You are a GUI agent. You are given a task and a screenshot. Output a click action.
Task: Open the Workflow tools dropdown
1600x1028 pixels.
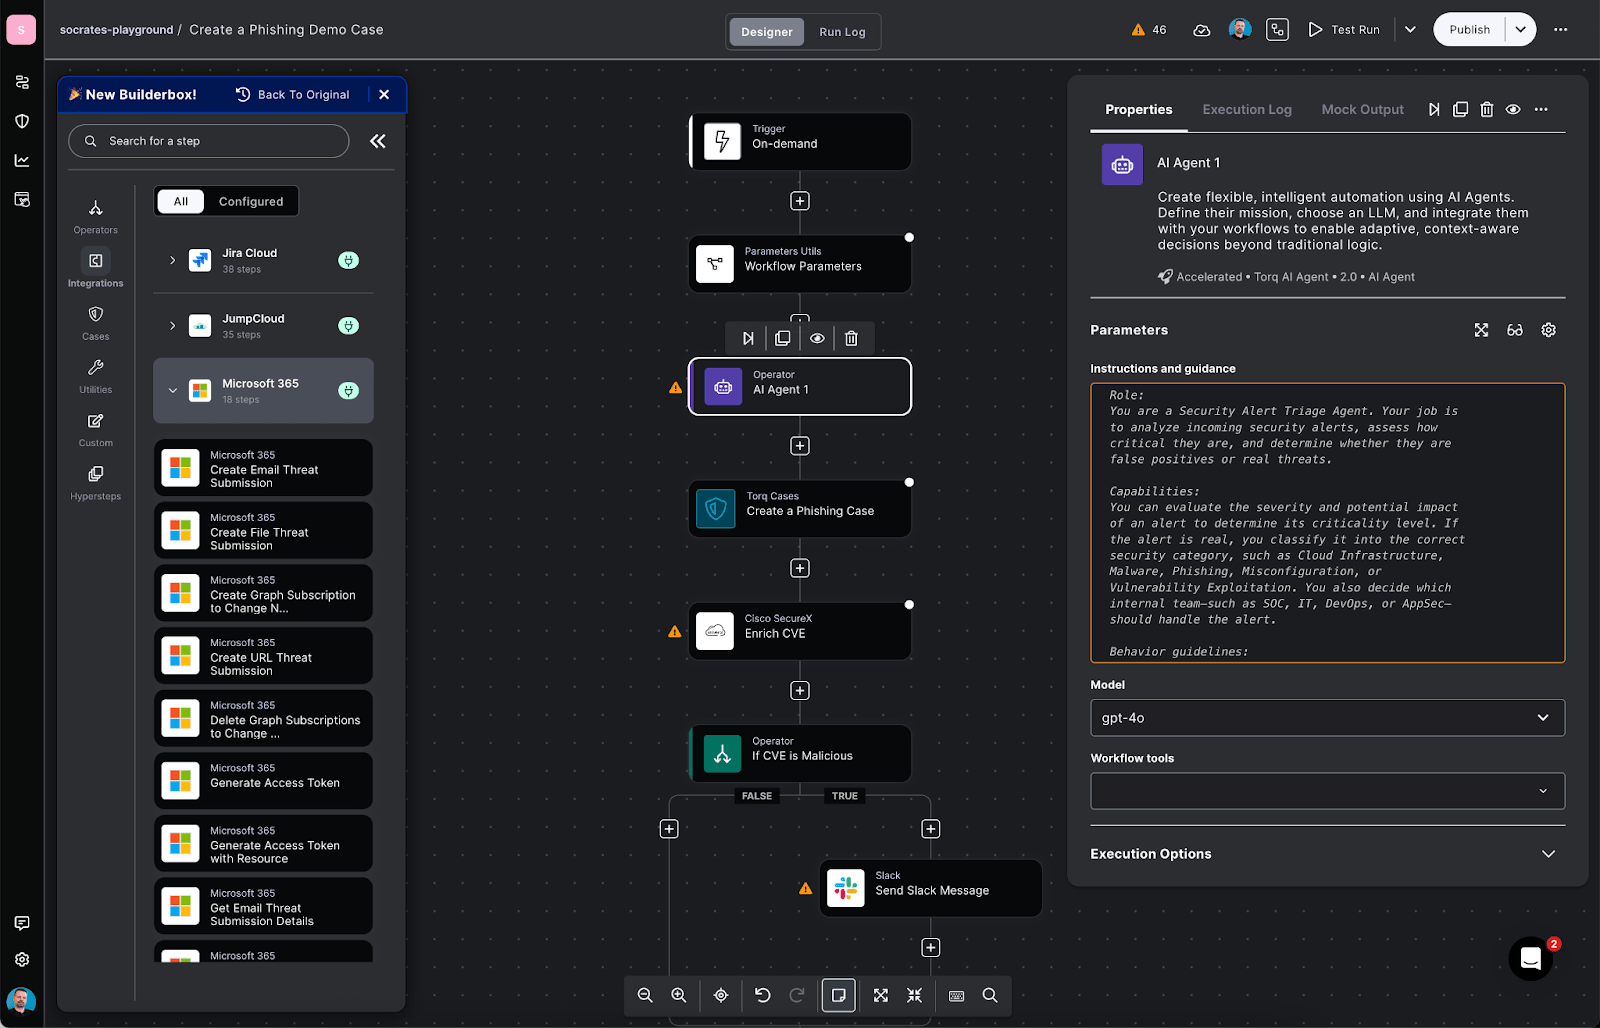tap(1326, 791)
